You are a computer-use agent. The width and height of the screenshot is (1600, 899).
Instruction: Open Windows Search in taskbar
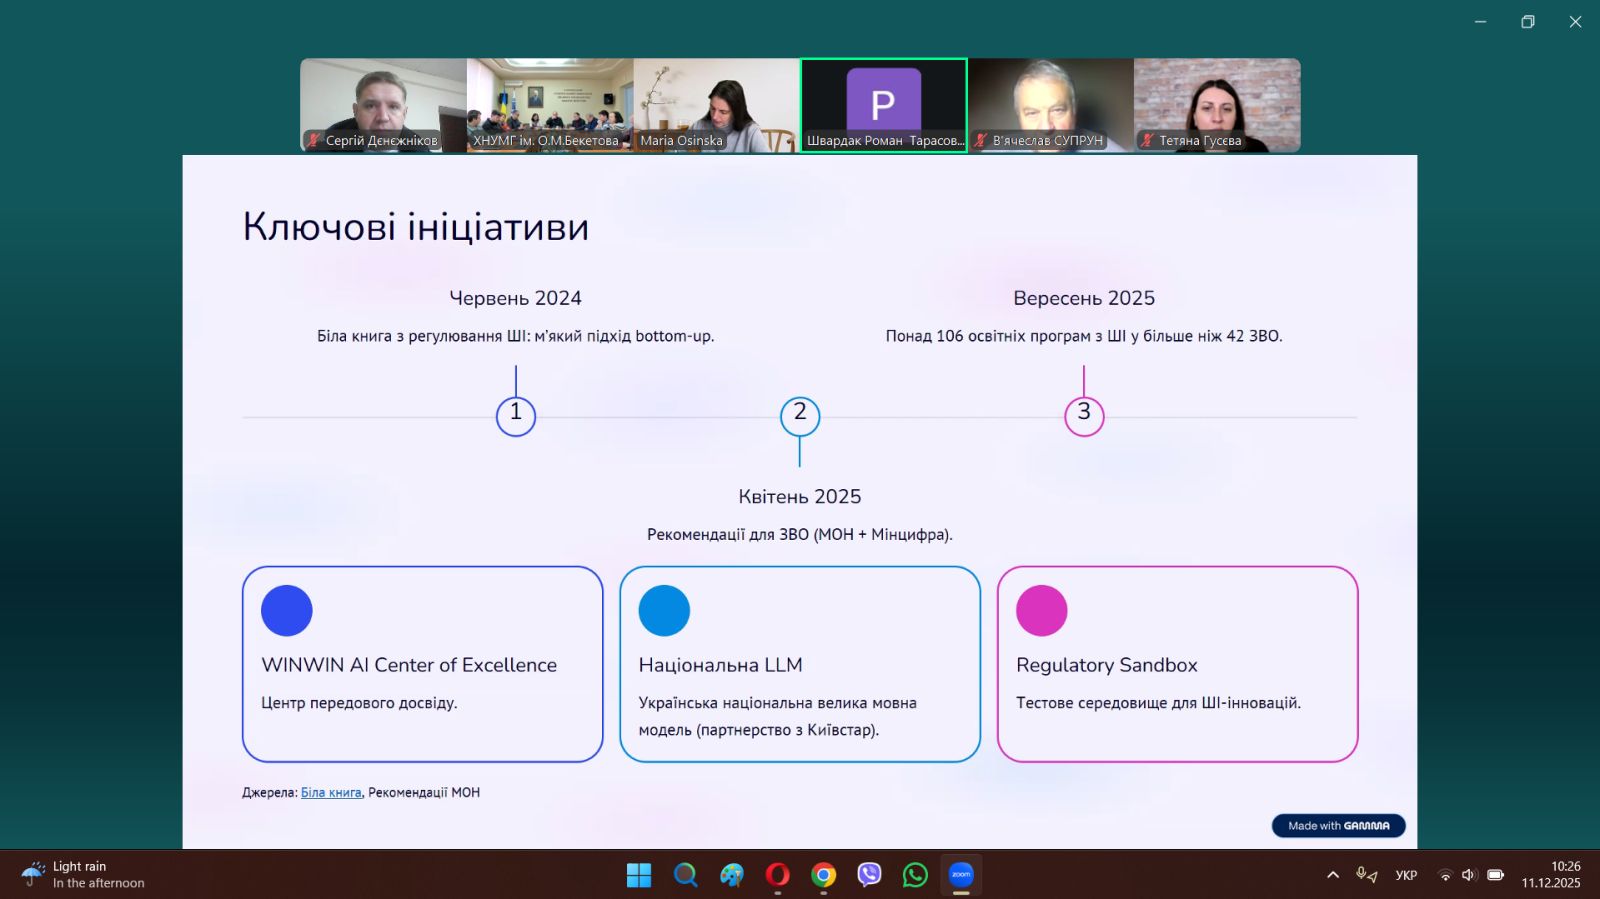pyautogui.click(x=685, y=875)
